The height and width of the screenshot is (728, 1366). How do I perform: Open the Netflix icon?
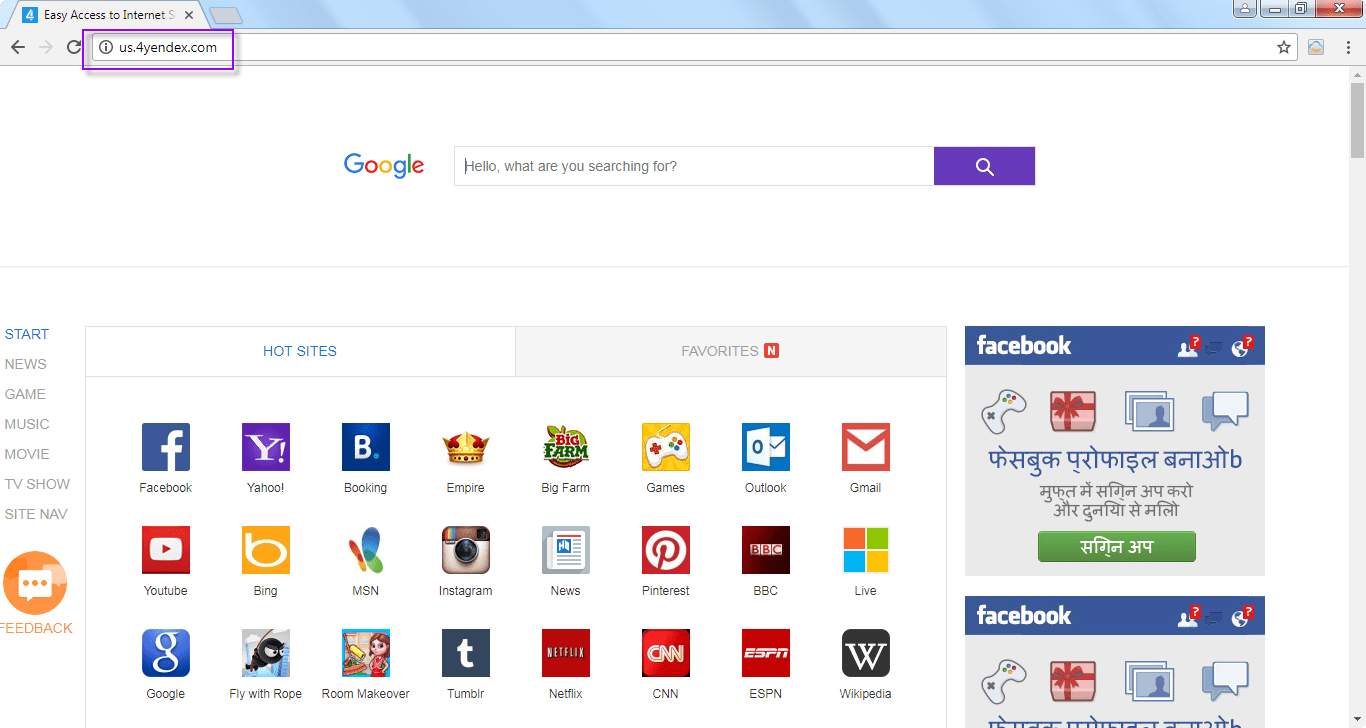(x=566, y=653)
